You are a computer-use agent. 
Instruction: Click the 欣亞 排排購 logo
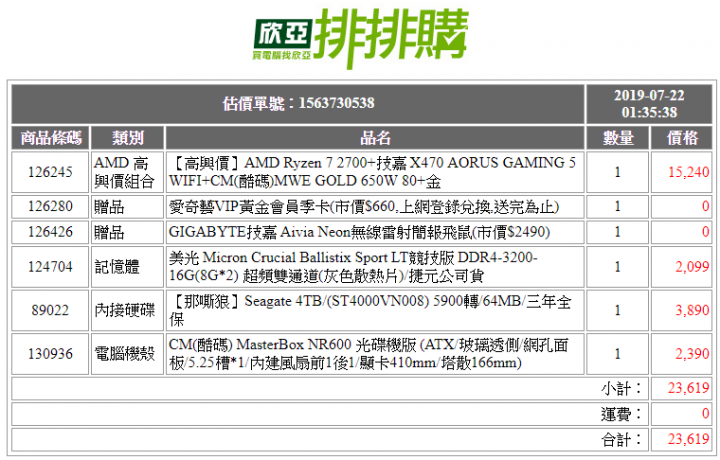tap(360, 39)
